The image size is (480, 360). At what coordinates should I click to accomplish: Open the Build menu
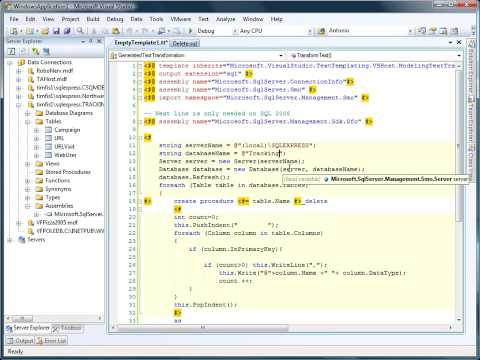(93, 19)
